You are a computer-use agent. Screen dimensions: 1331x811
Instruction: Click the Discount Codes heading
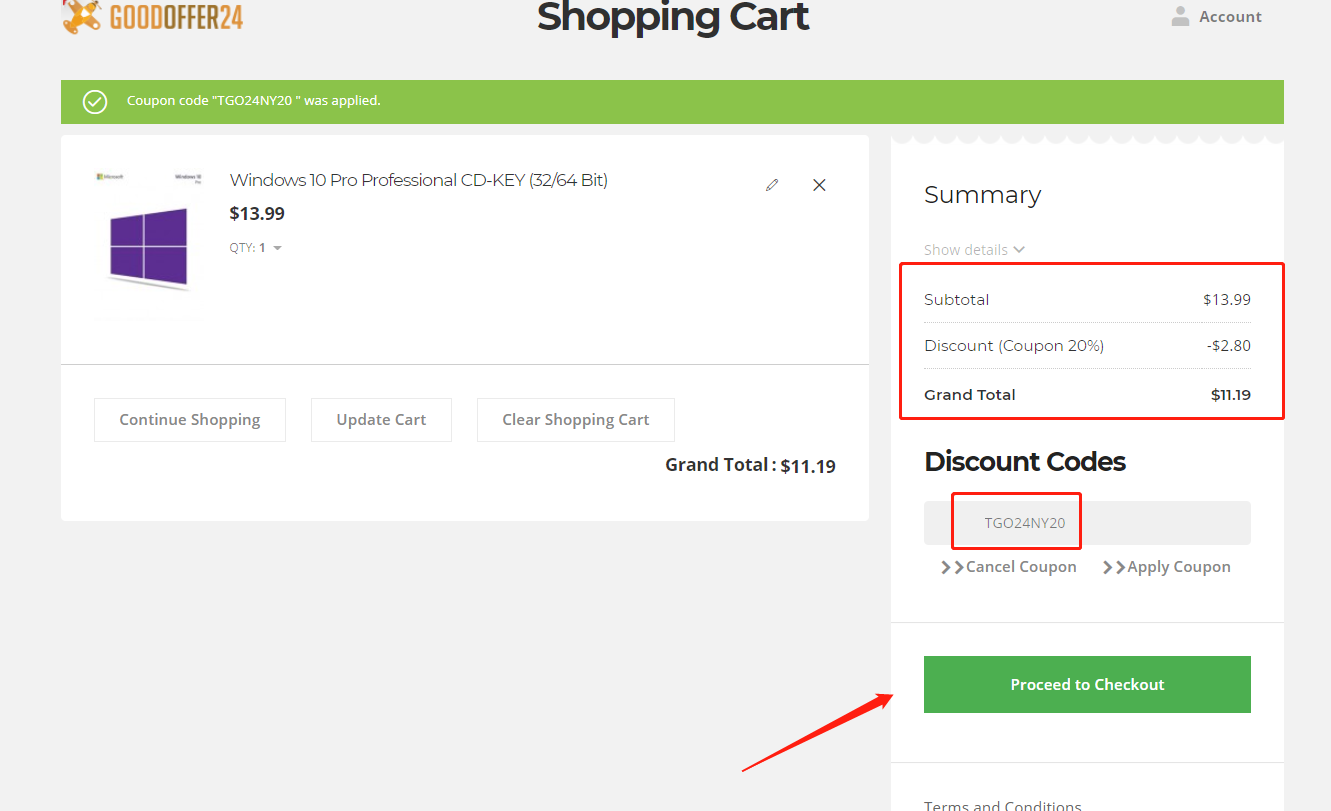tap(1025, 461)
